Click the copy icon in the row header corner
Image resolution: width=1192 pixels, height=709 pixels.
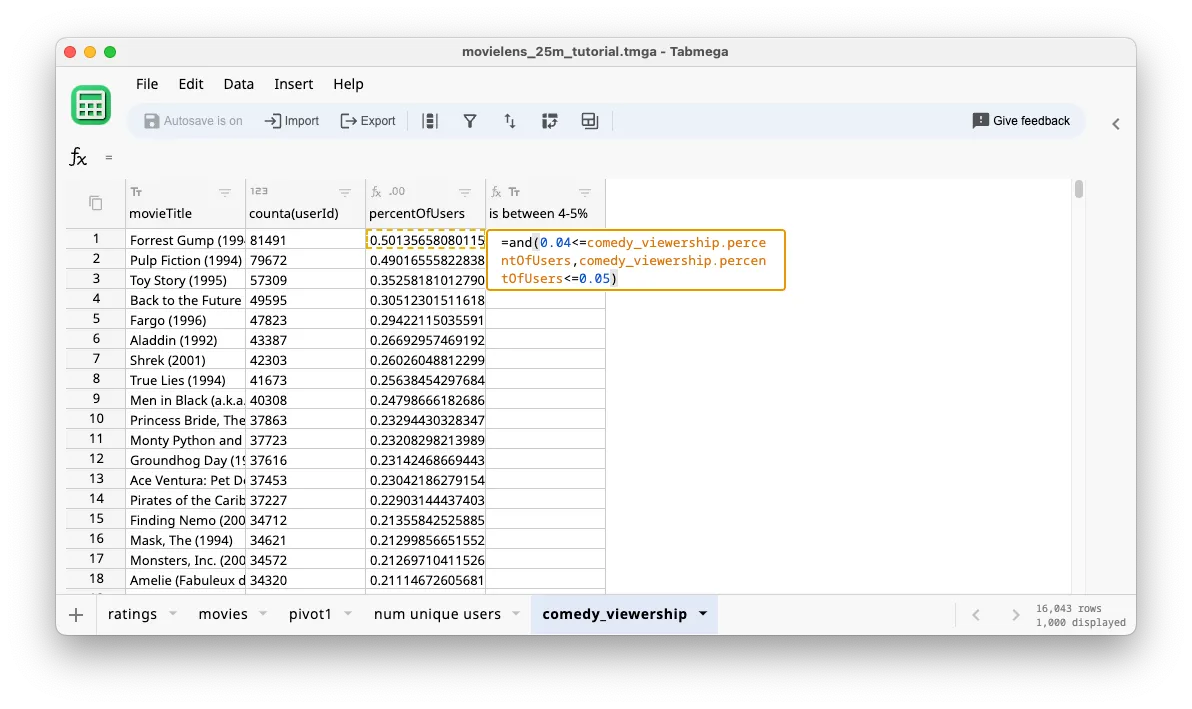pos(96,202)
